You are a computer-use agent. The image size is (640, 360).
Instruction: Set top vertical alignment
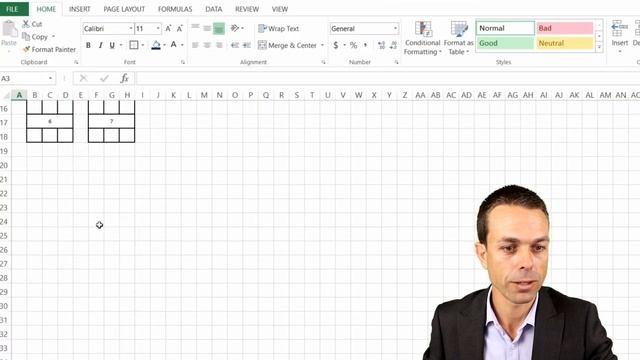(196, 28)
